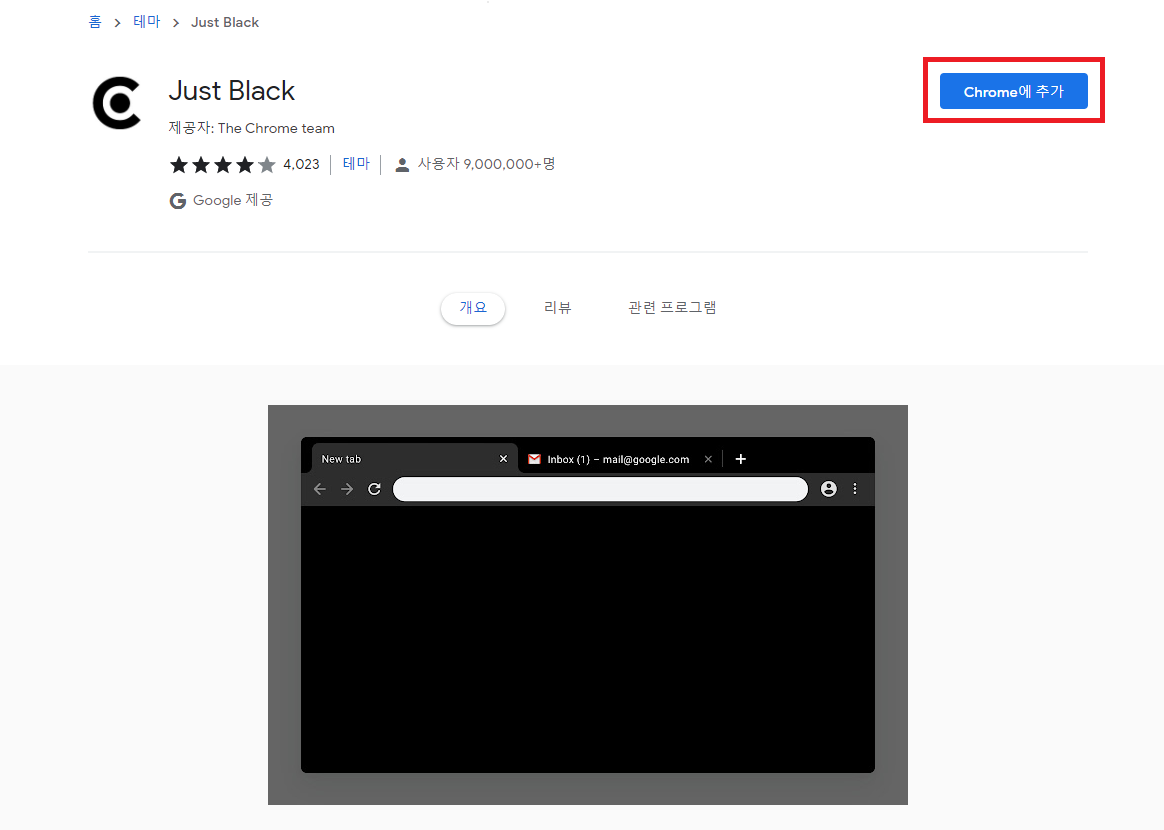Click 'New tab' in the preview image
This screenshot has width=1164, height=830.
(341, 459)
